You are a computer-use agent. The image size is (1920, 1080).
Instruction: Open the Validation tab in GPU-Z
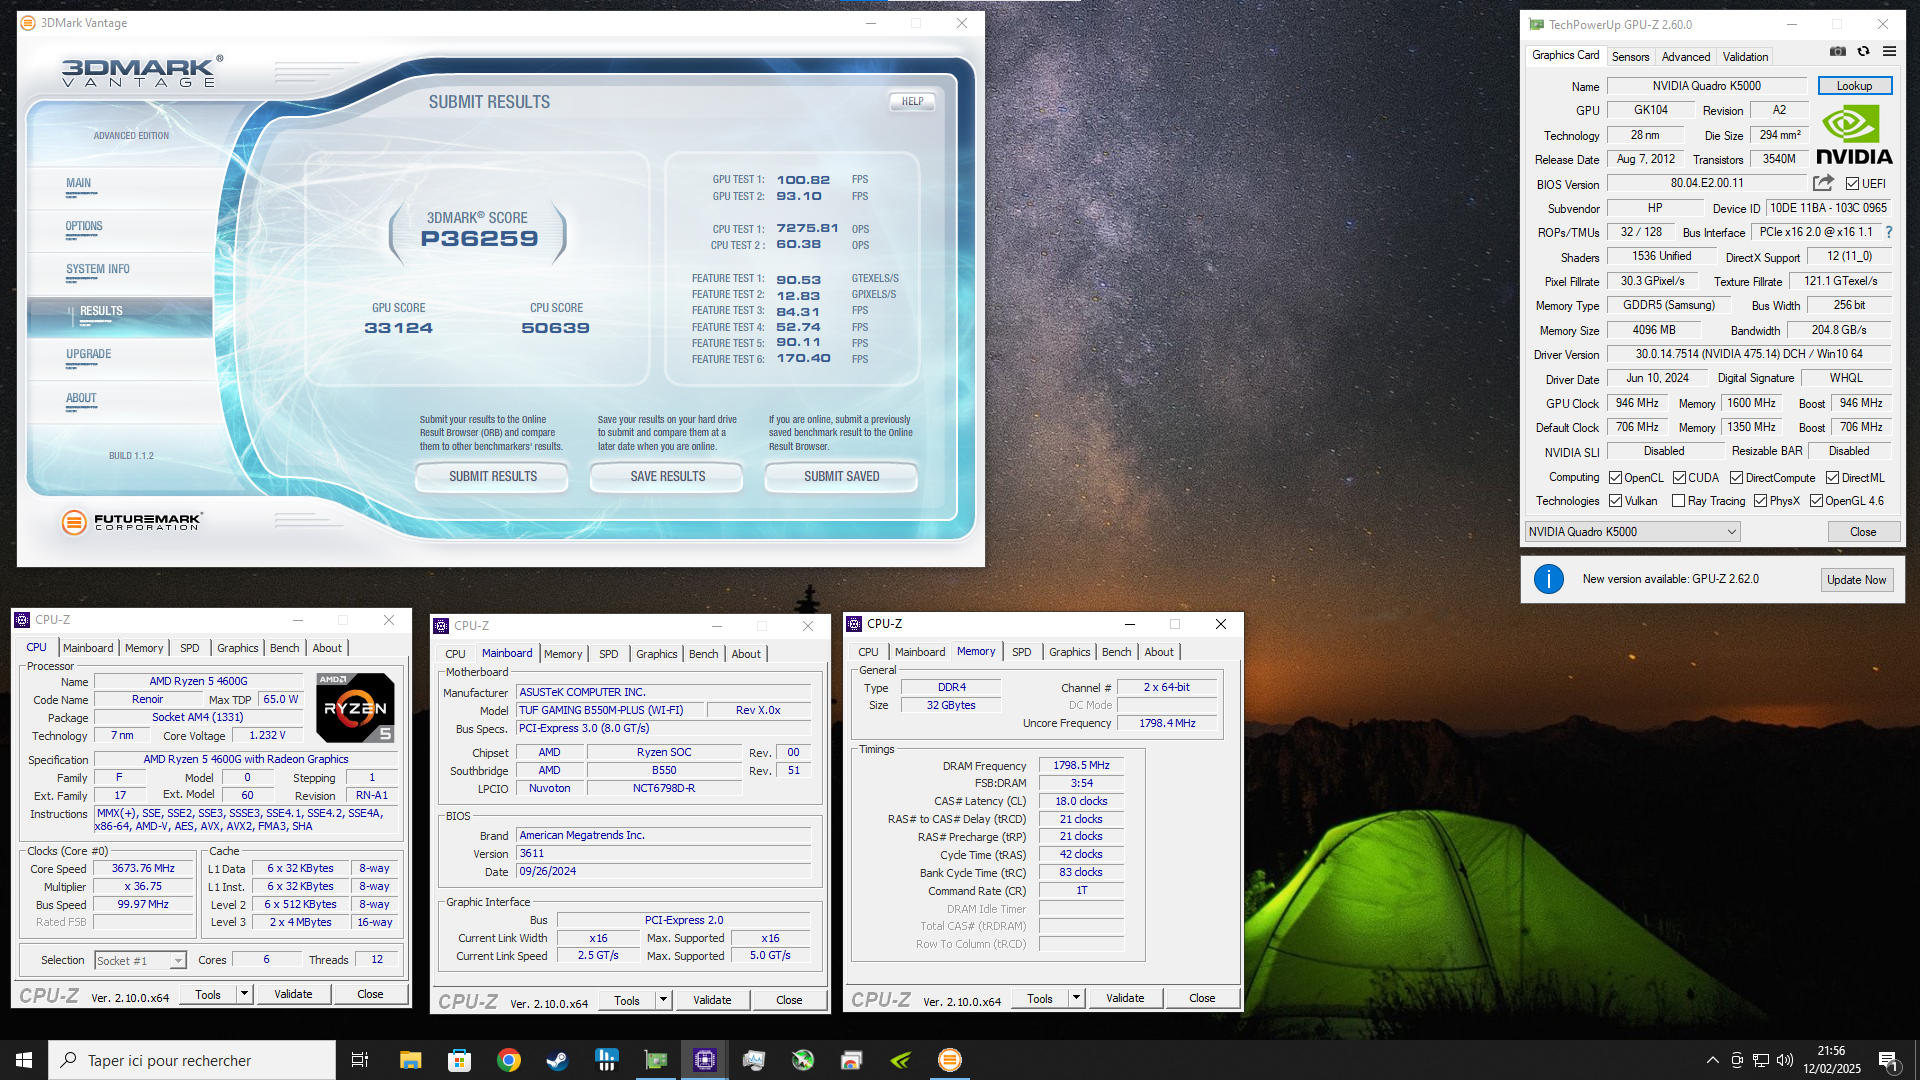1745,57
